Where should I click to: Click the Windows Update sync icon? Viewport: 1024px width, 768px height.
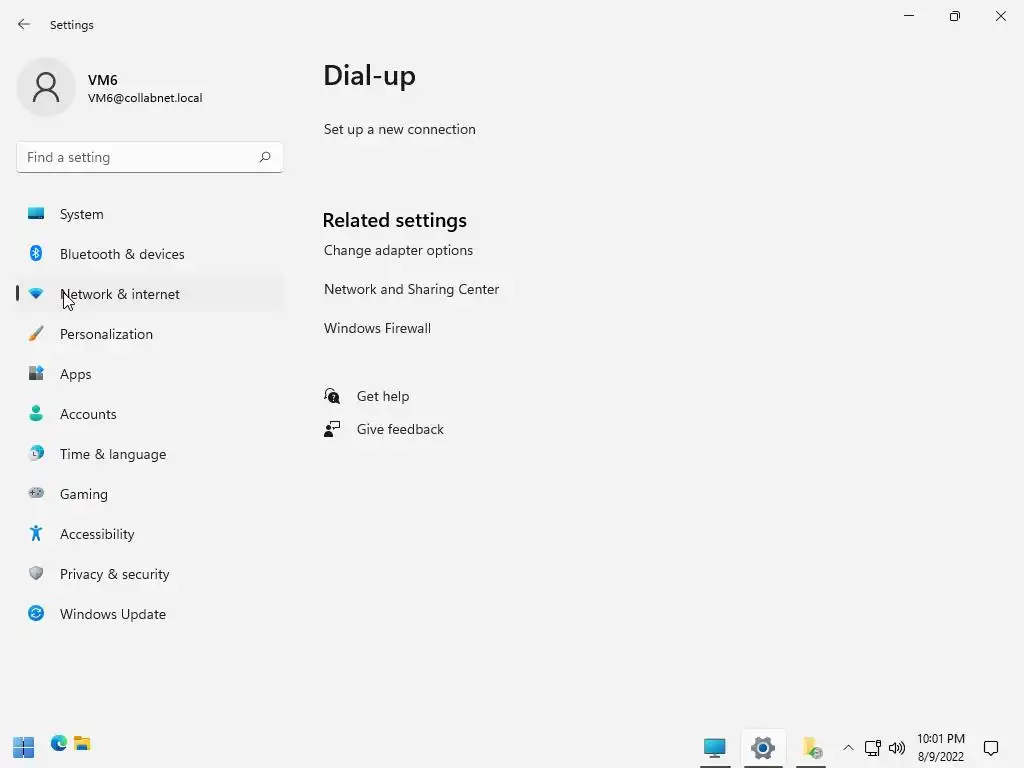[36, 613]
